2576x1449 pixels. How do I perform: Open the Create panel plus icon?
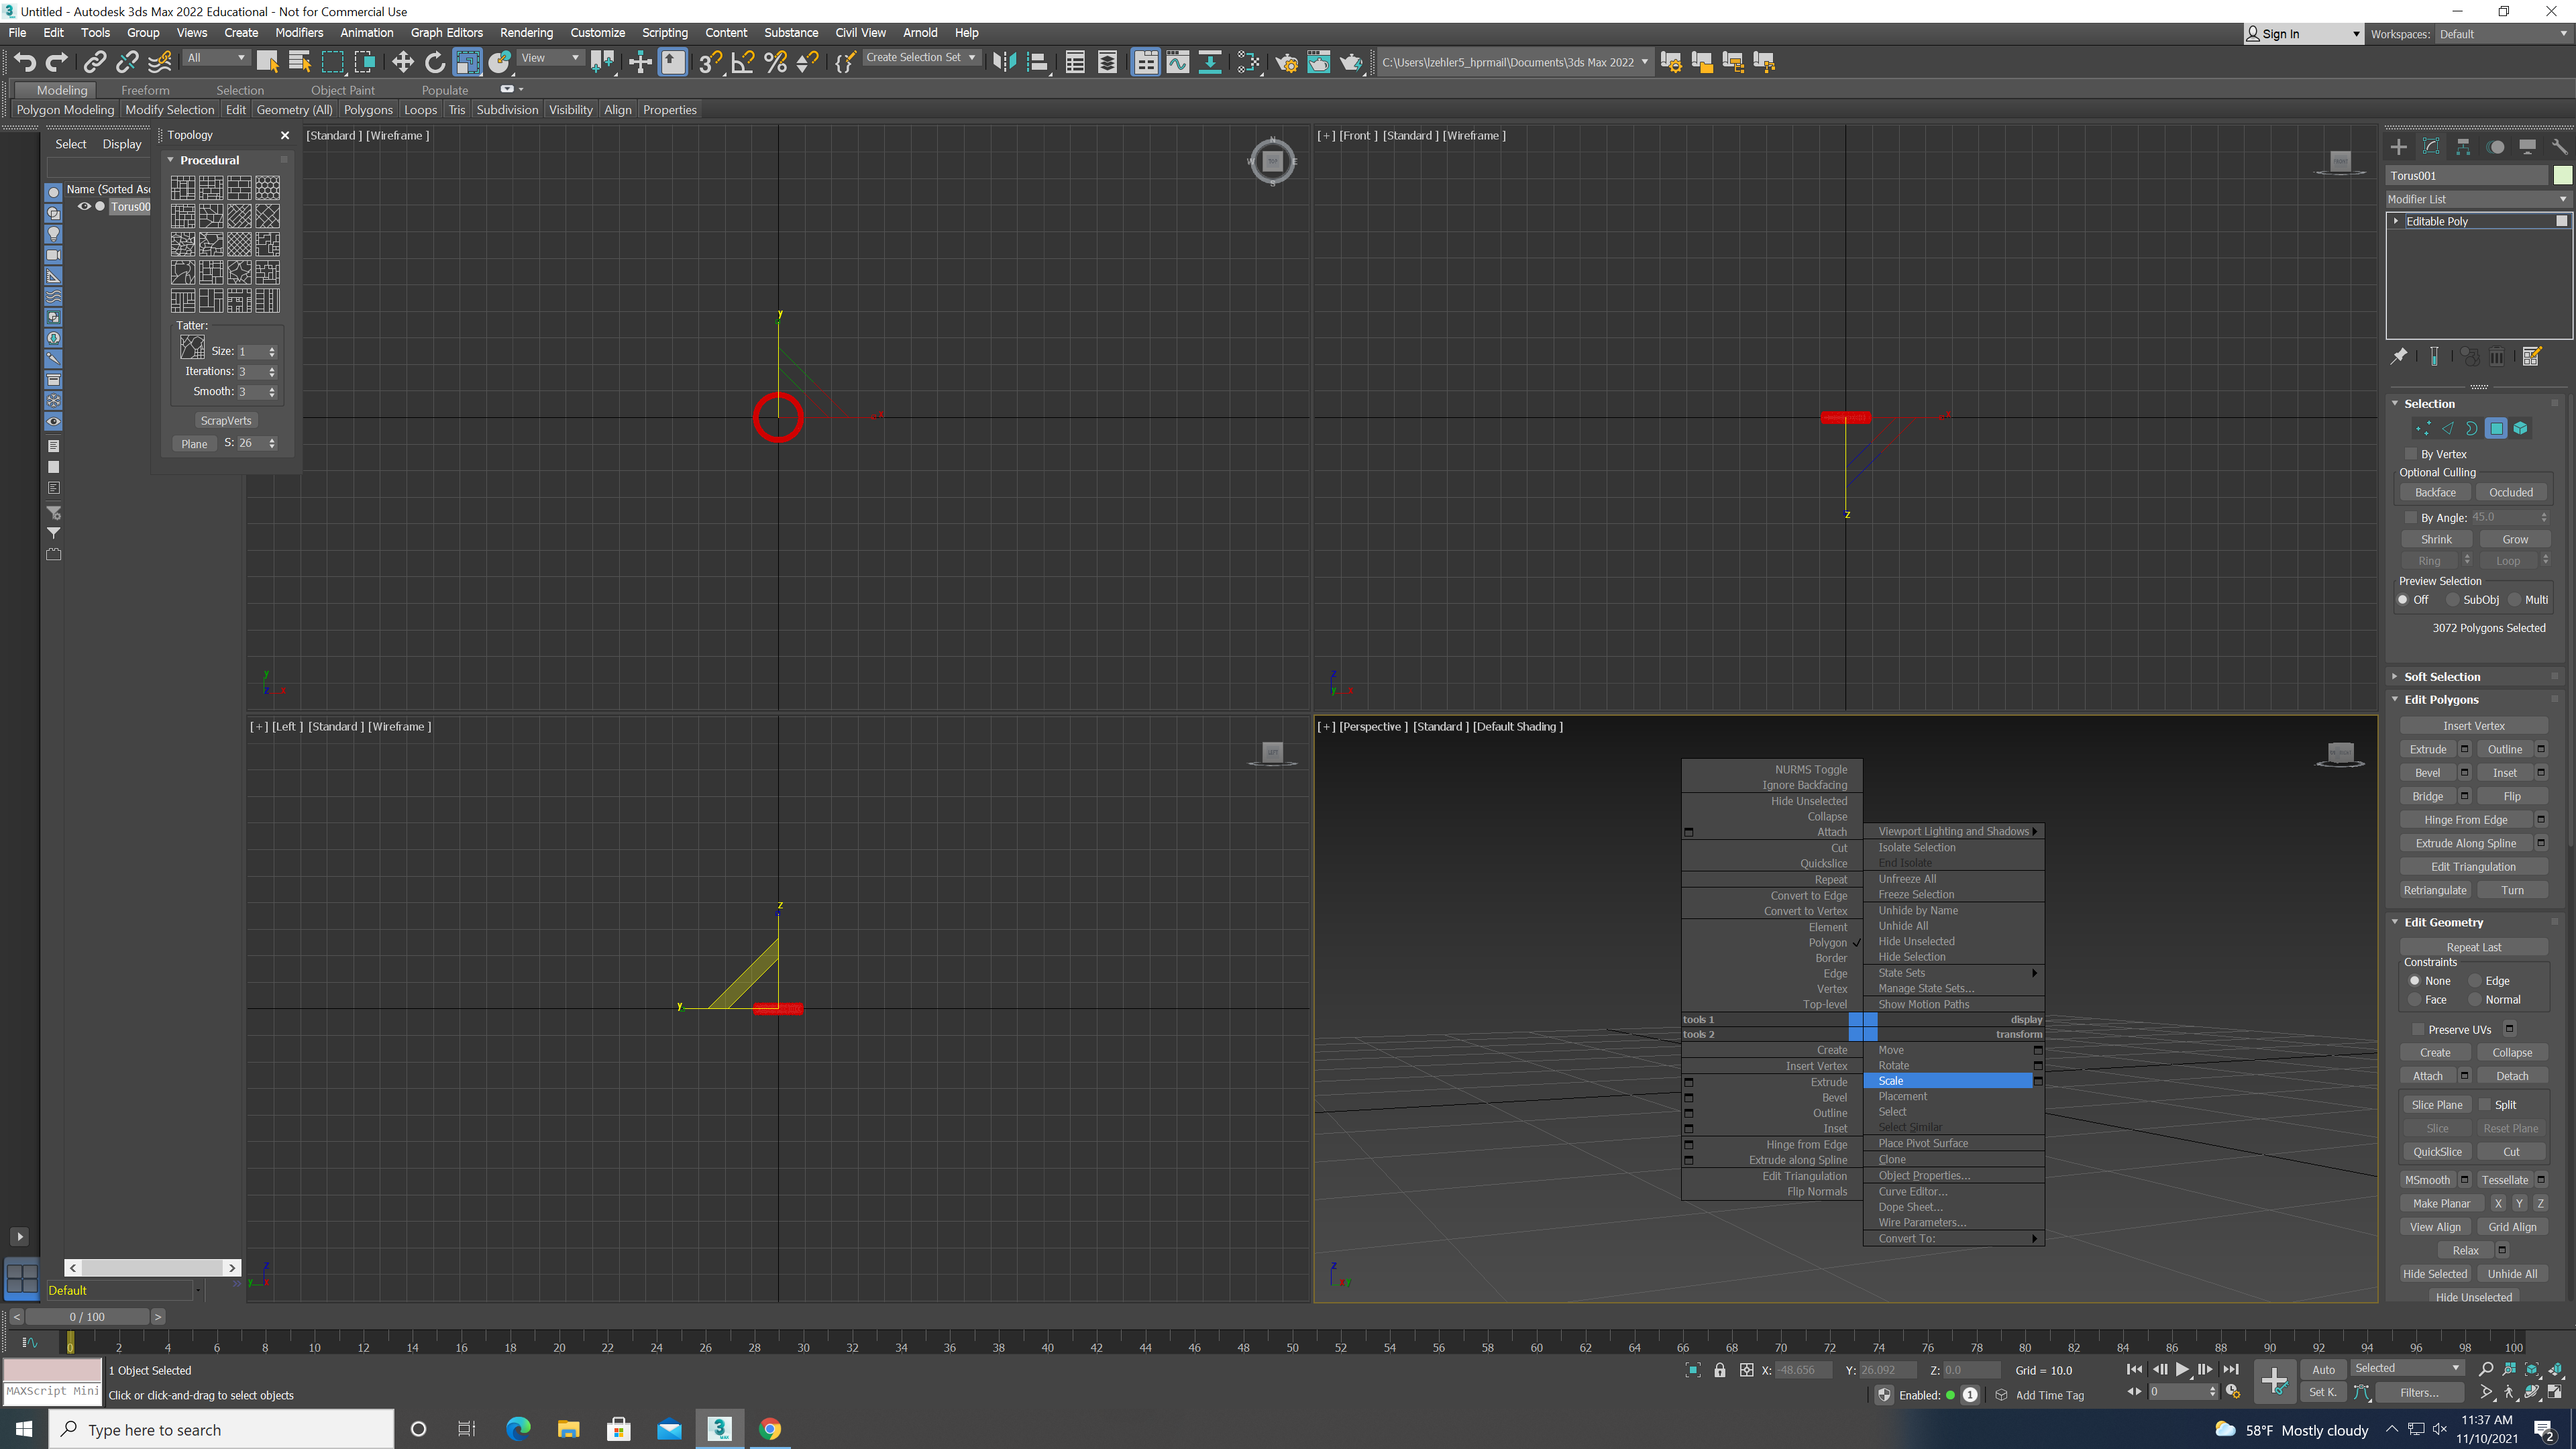pyautogui.click(x=2398, y=146)
